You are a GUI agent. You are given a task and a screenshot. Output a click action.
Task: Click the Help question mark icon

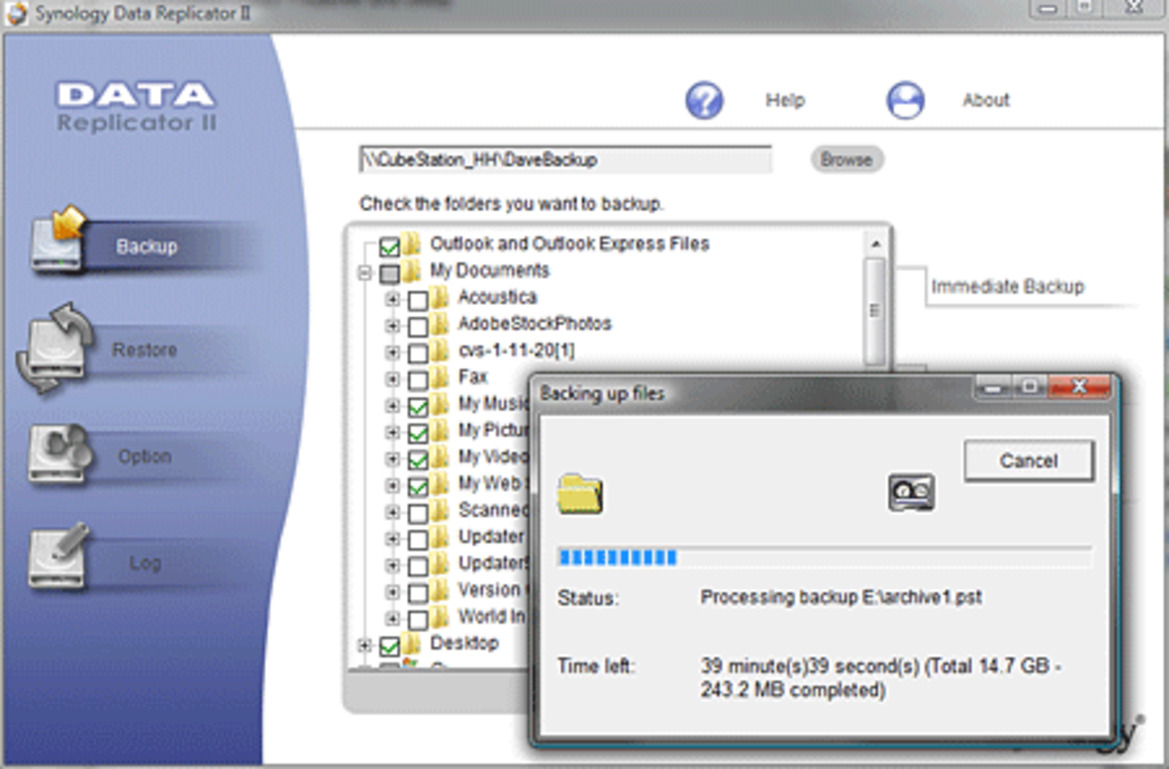(704, 100)
